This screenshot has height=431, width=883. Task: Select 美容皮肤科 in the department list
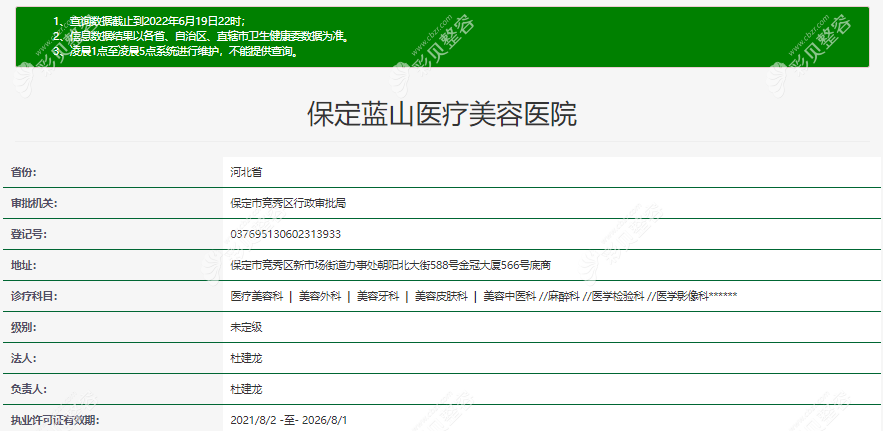coord(441,296)
